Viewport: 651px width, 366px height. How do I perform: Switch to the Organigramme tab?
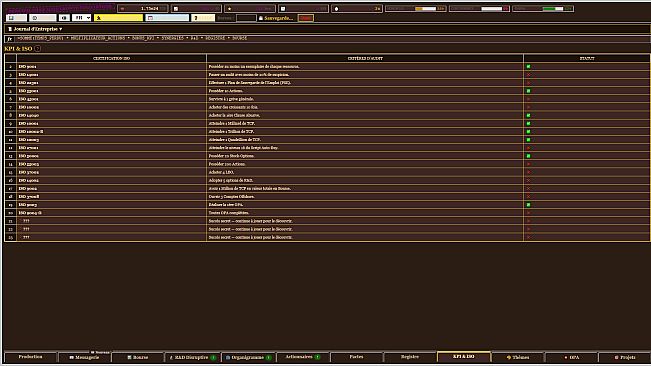[x=248, y=357]
